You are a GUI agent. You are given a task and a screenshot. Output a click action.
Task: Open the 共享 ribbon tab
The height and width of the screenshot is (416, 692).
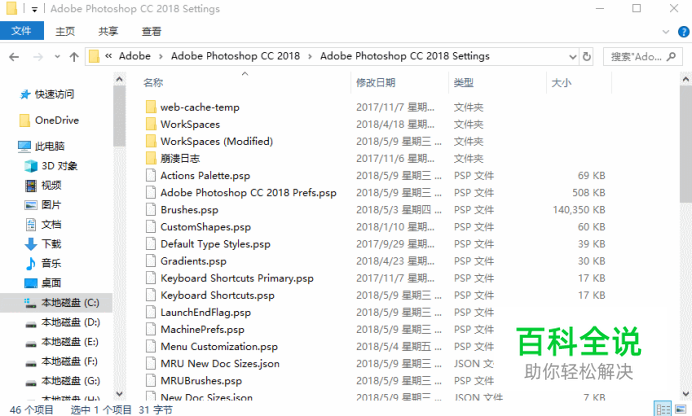coord(108,31)
